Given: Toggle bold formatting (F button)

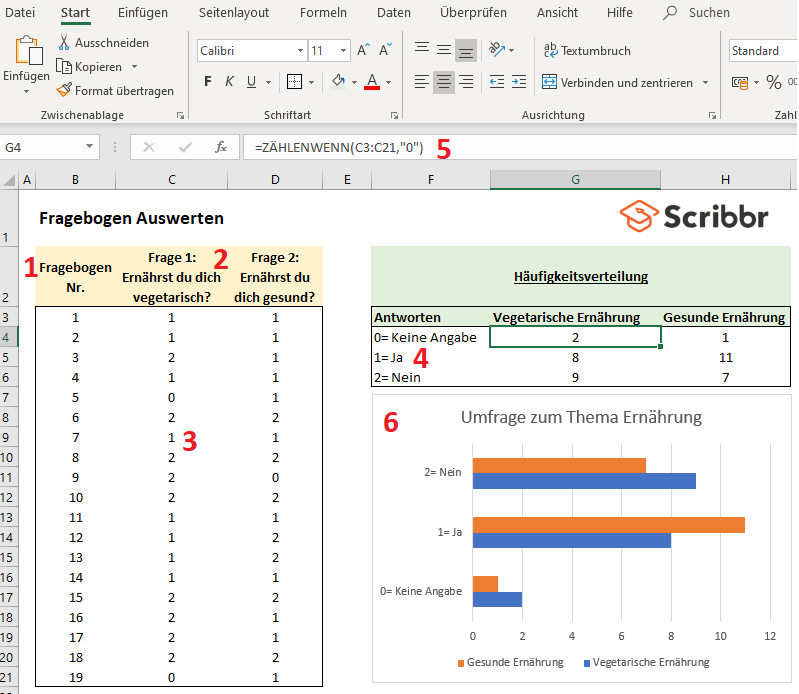Looking at the screenshot, I should (208, 82).
